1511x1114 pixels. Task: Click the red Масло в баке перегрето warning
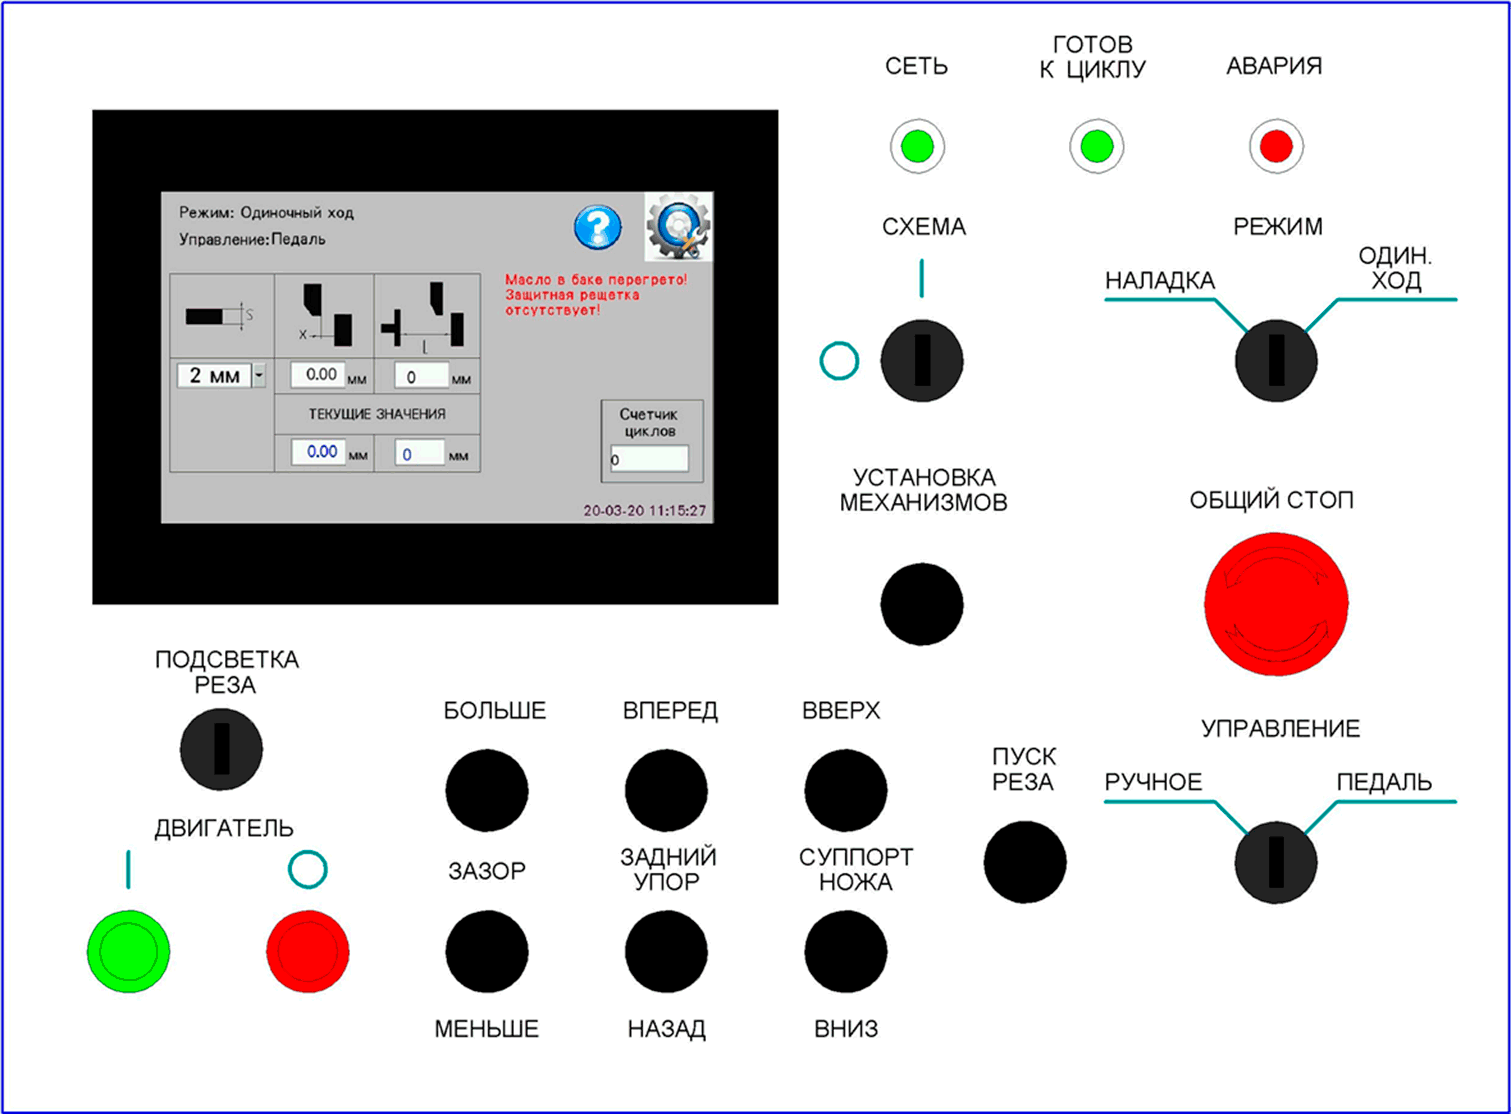pos(596,280)
